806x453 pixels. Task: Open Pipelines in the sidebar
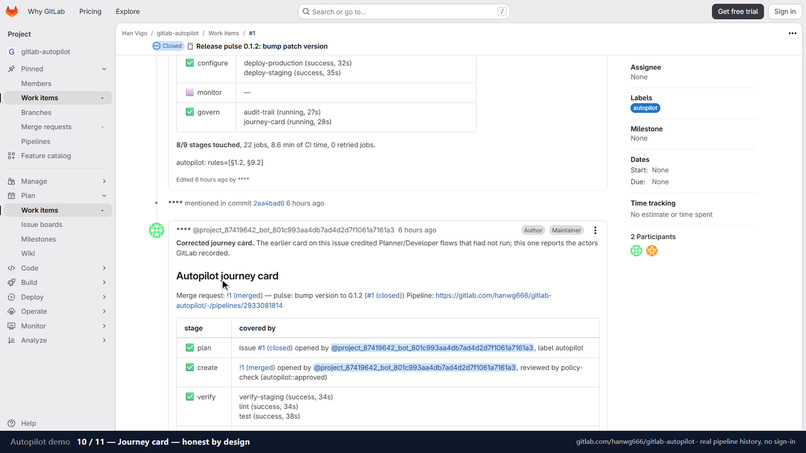coord(35,141)
